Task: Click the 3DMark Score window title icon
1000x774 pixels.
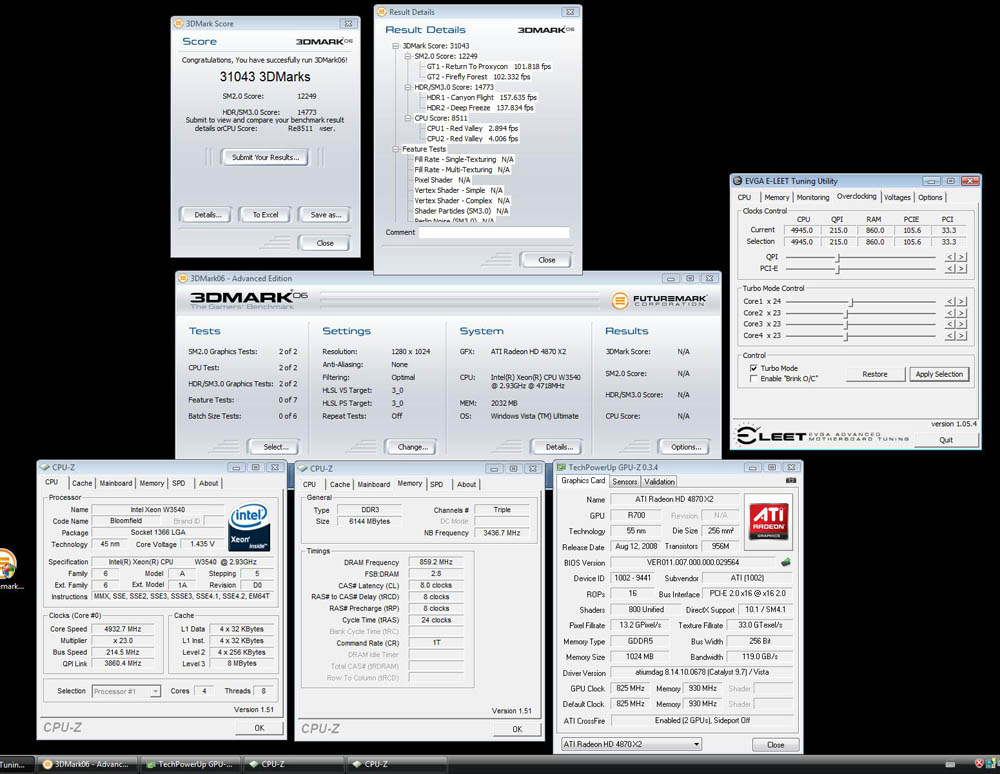Action: pyautogui.click(x=179, y=24)
